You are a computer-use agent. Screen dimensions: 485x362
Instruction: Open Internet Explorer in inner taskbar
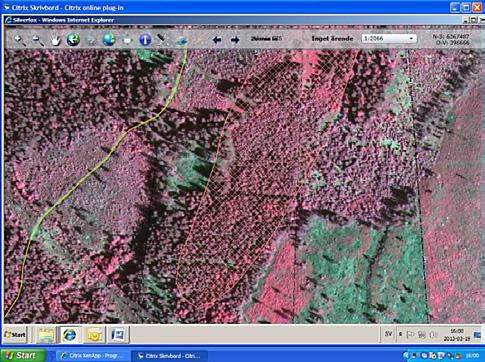[x=69, y=335]
